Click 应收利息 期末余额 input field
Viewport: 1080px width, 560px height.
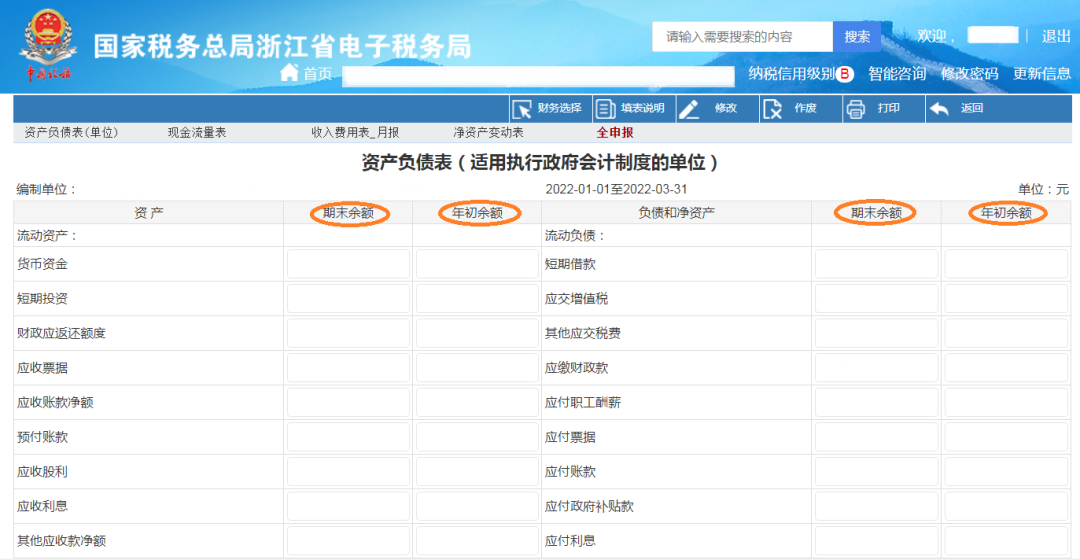click(349, 506)
